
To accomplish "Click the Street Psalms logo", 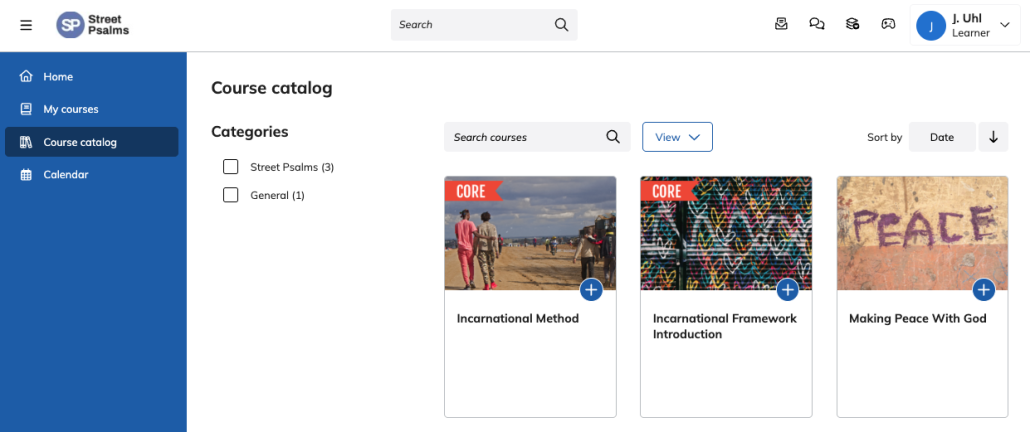I will [93, 25].
